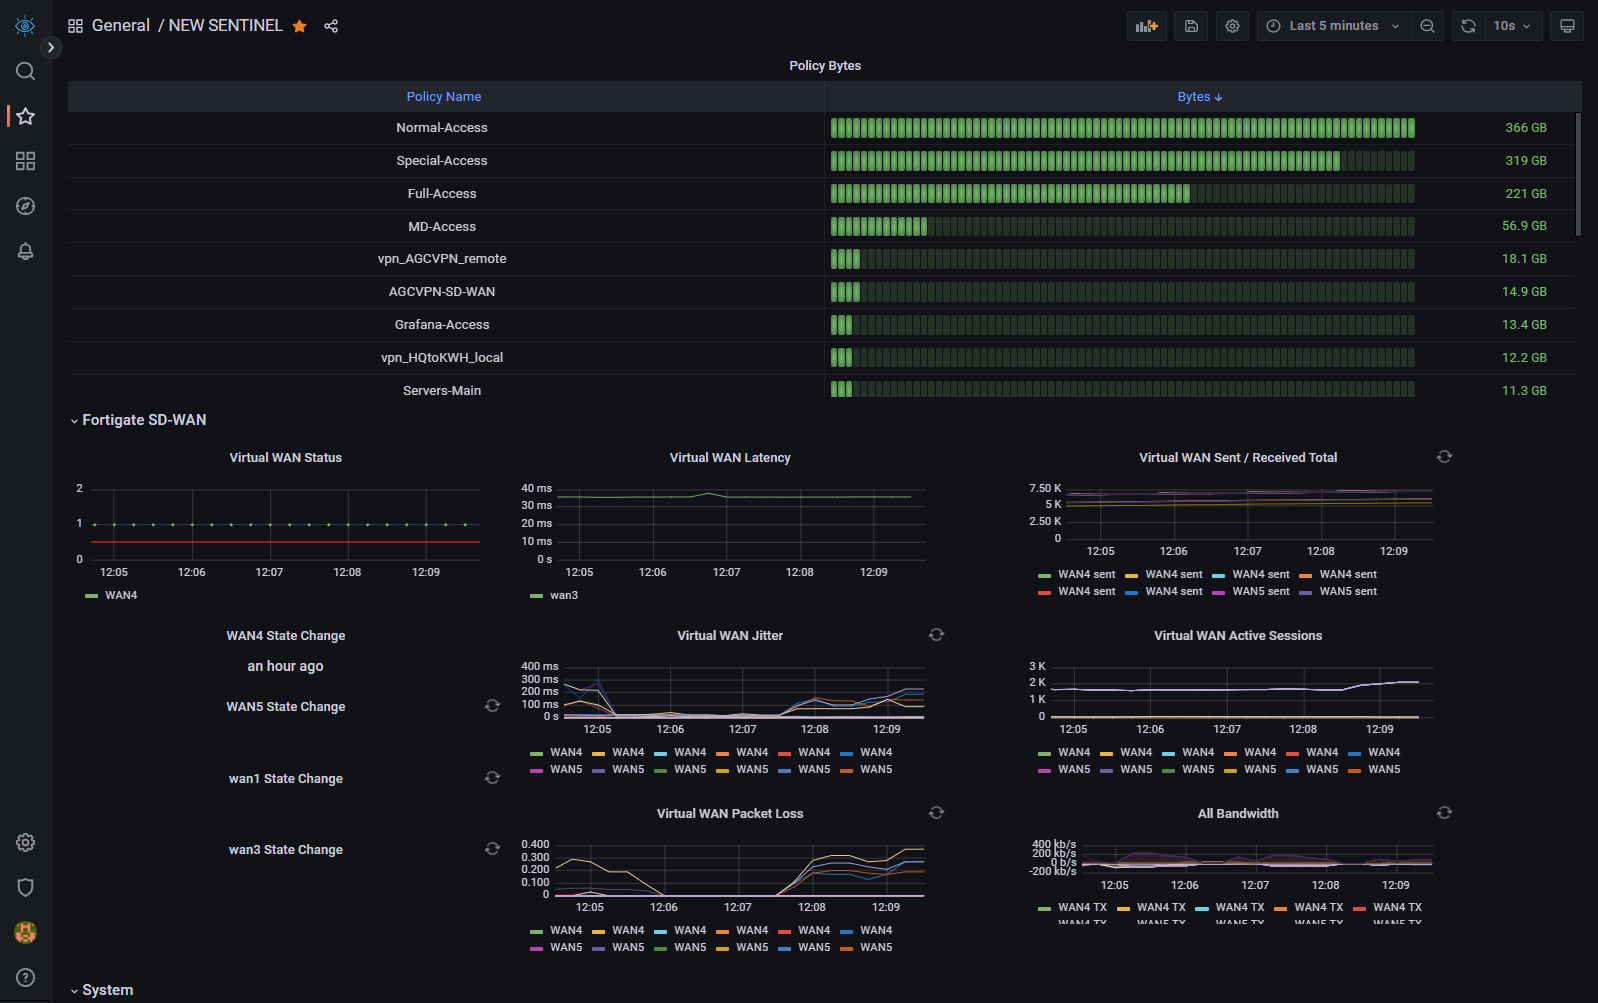Expand the System row section
This screenshot has width=1598, height=1003.
point(107,990)
